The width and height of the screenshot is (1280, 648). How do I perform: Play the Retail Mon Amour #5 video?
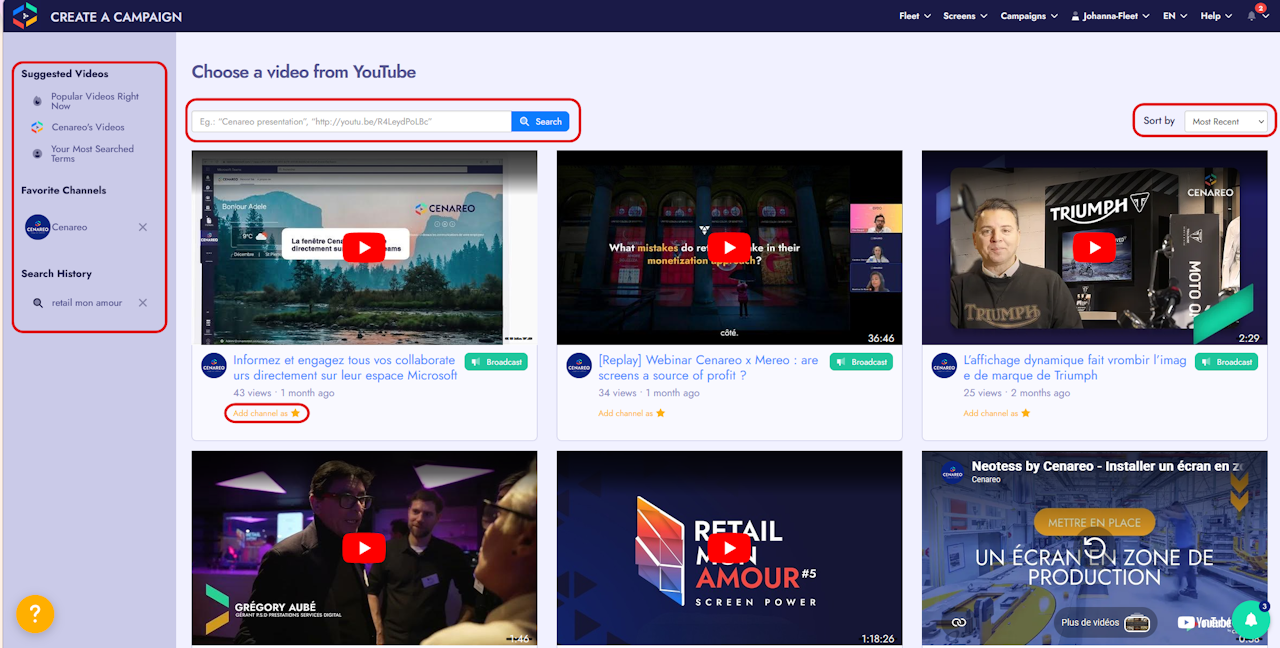[729, 548]
